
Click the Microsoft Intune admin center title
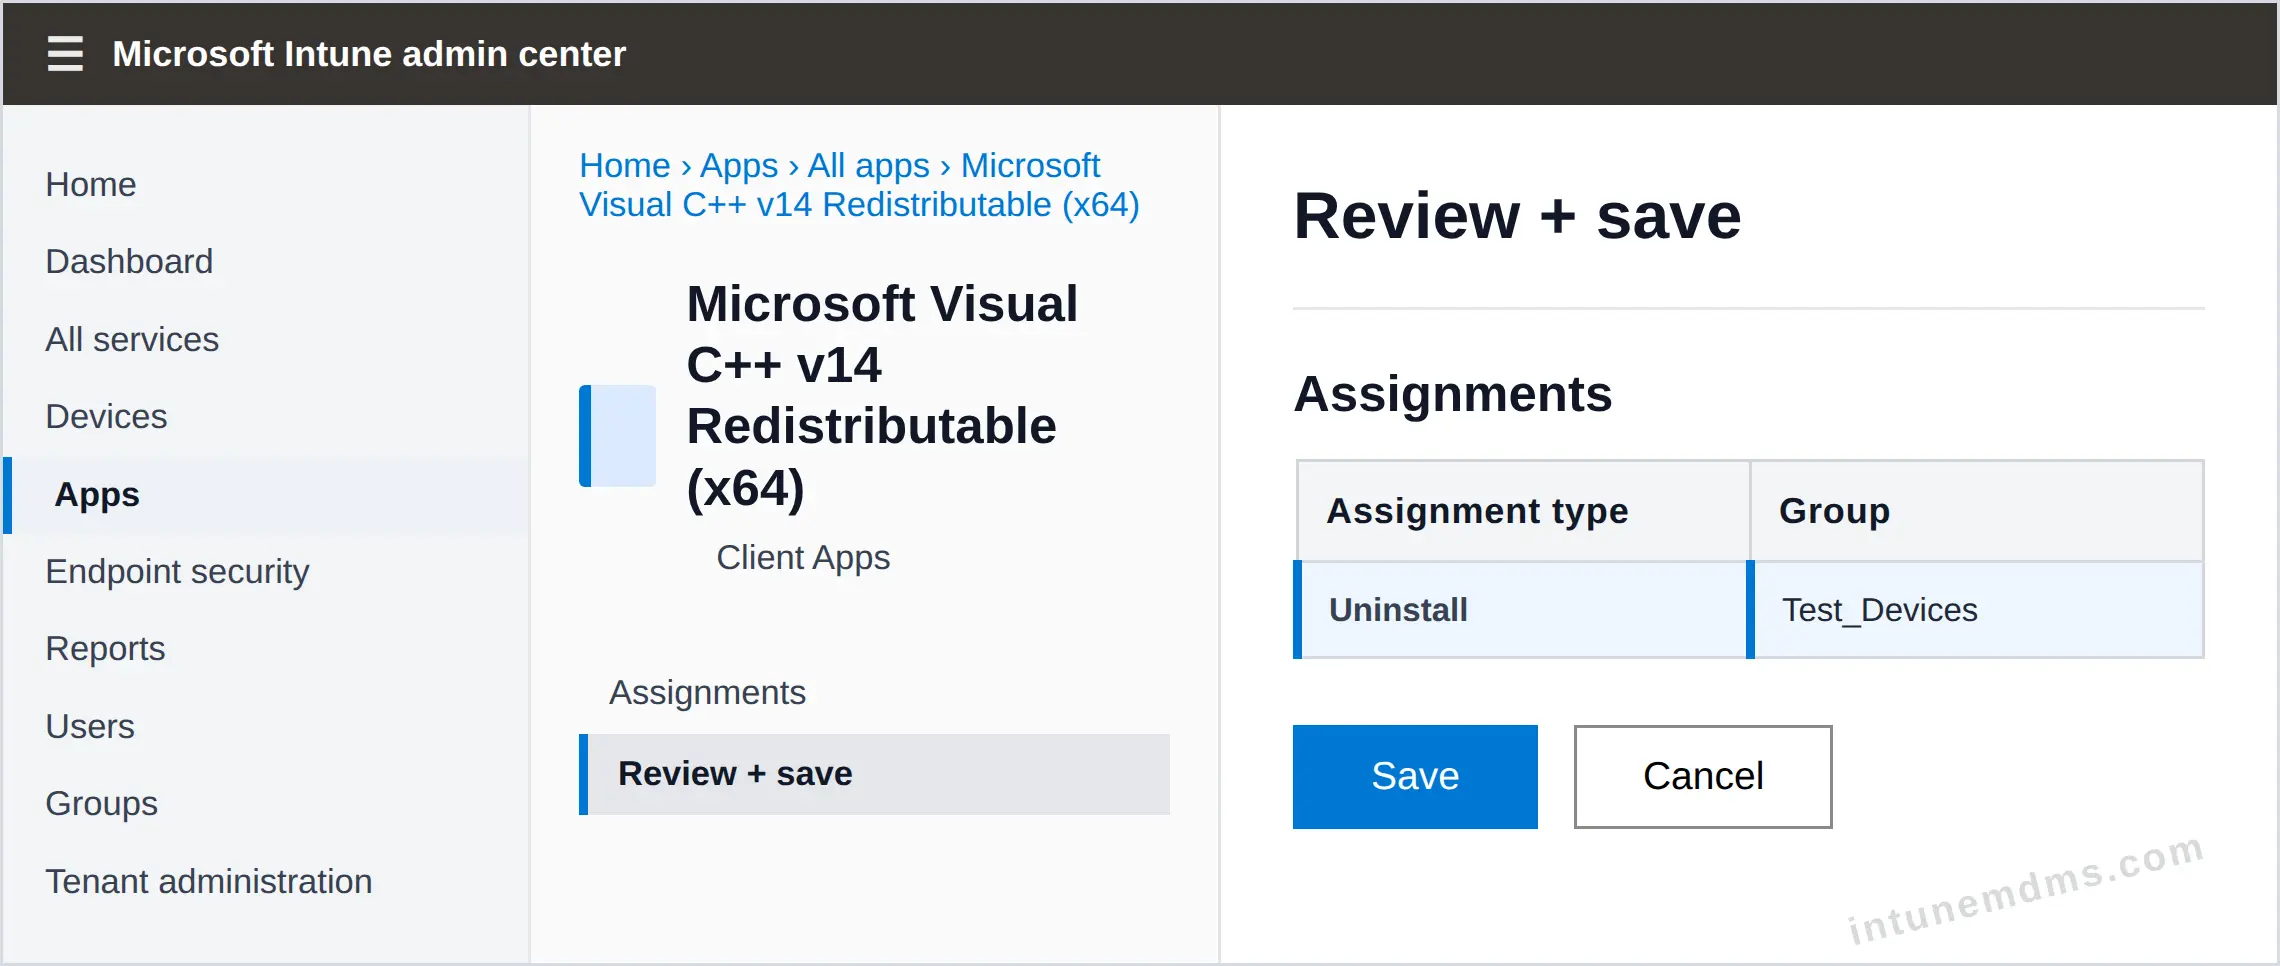(369, 54)
